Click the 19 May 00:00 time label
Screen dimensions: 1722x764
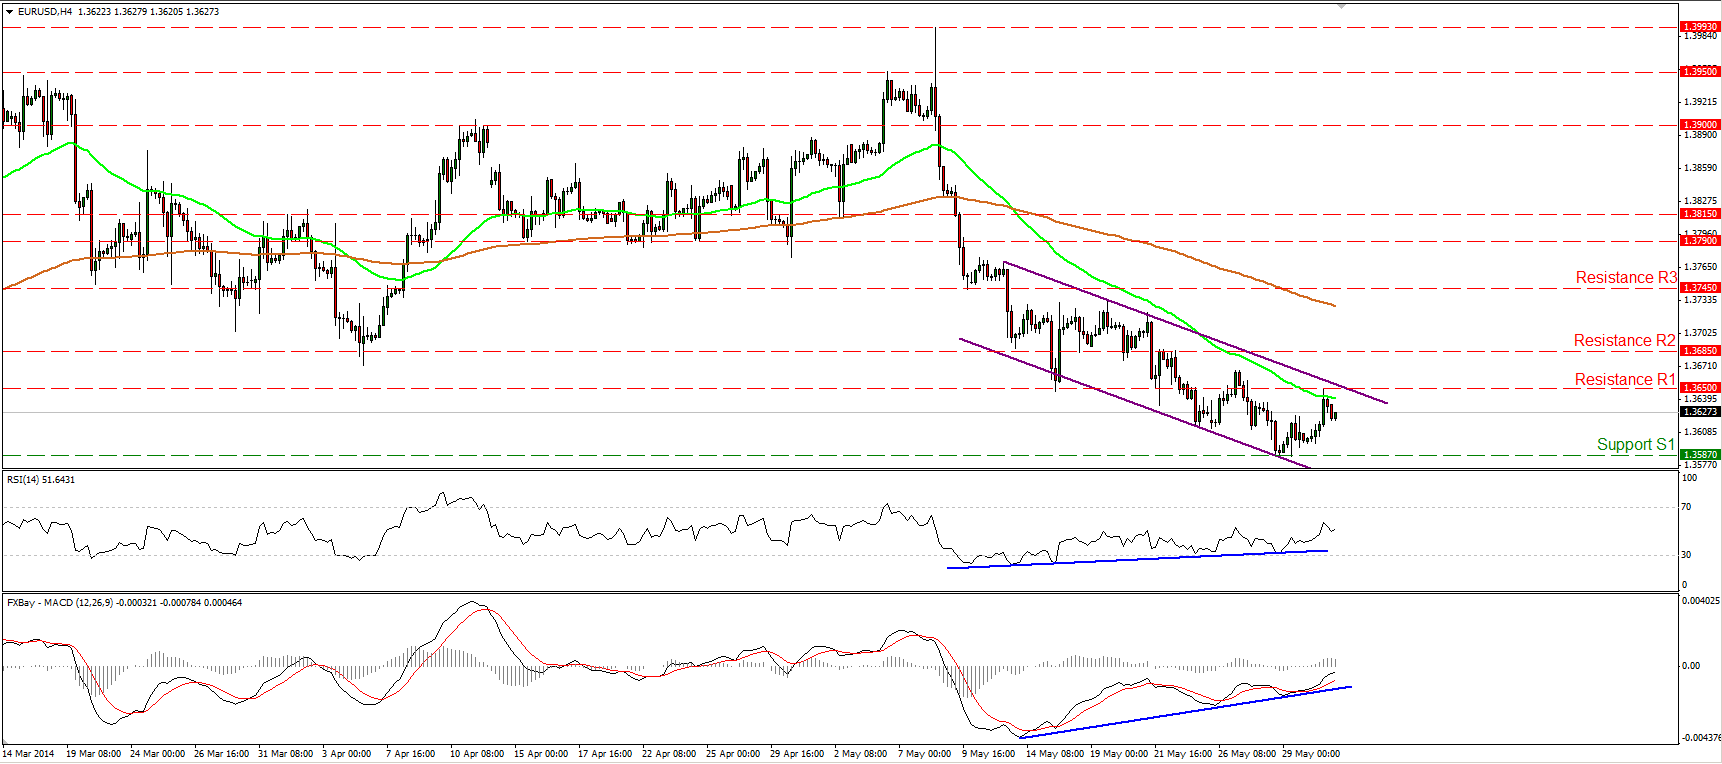[1119, 754]
